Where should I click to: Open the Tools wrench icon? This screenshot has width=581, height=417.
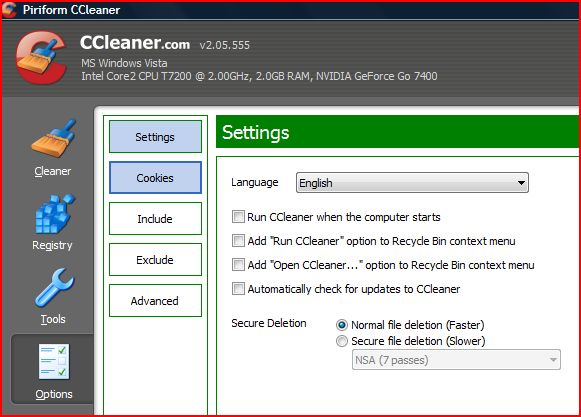tap(54, 288)
